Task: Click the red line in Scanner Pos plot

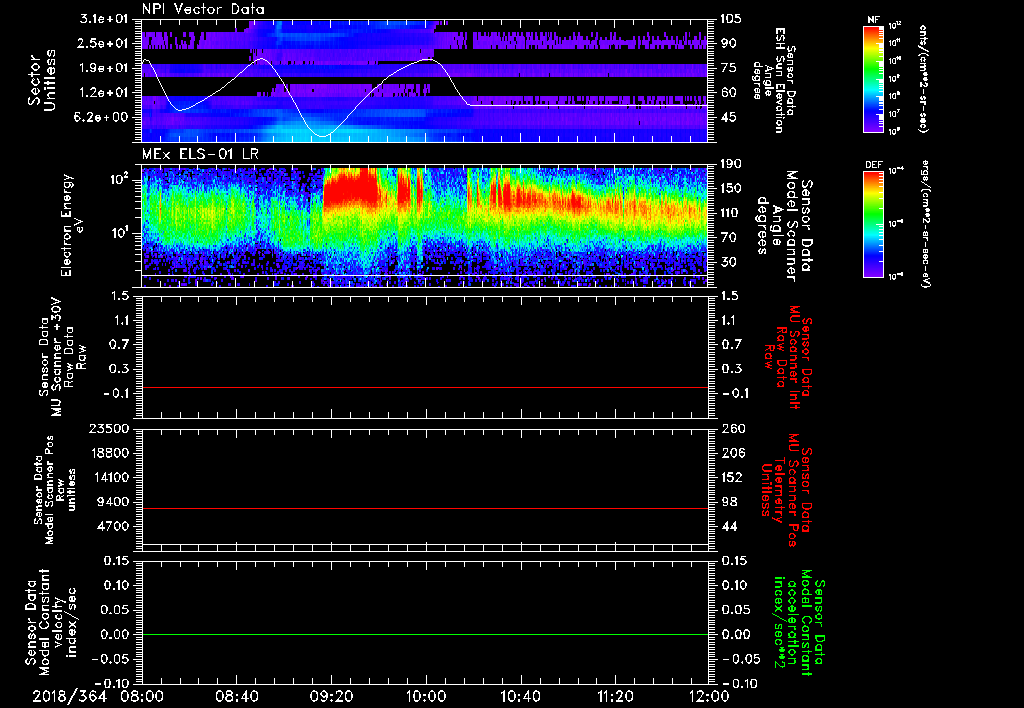Action: (x=425, y=508)
